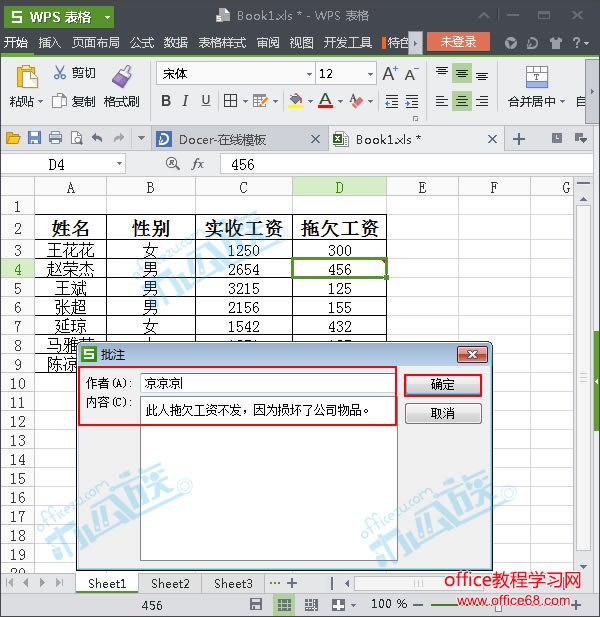Image resolution: width=600 pixels, height=617 pixels.
Task: Open Print Preview icon
Action: coord(76,139)
